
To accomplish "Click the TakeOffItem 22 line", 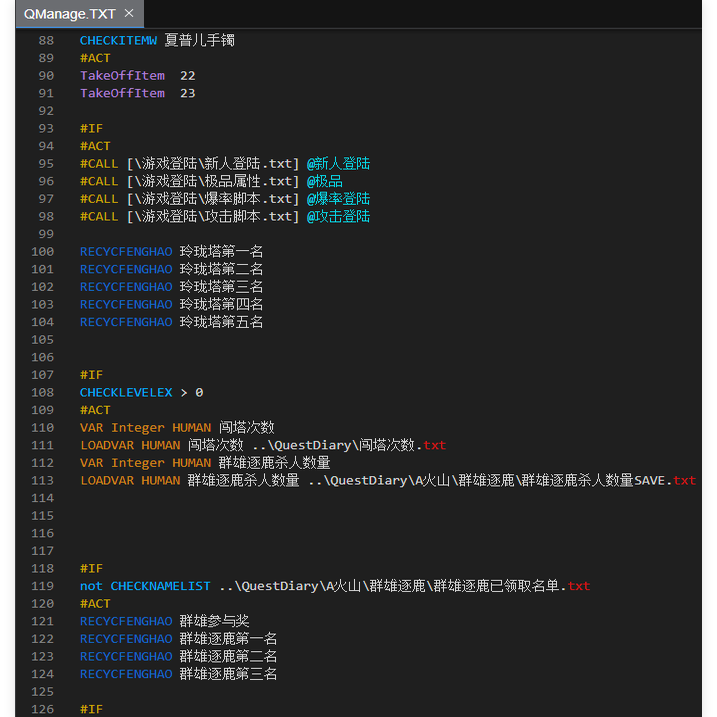I will (x=137, y=76).
